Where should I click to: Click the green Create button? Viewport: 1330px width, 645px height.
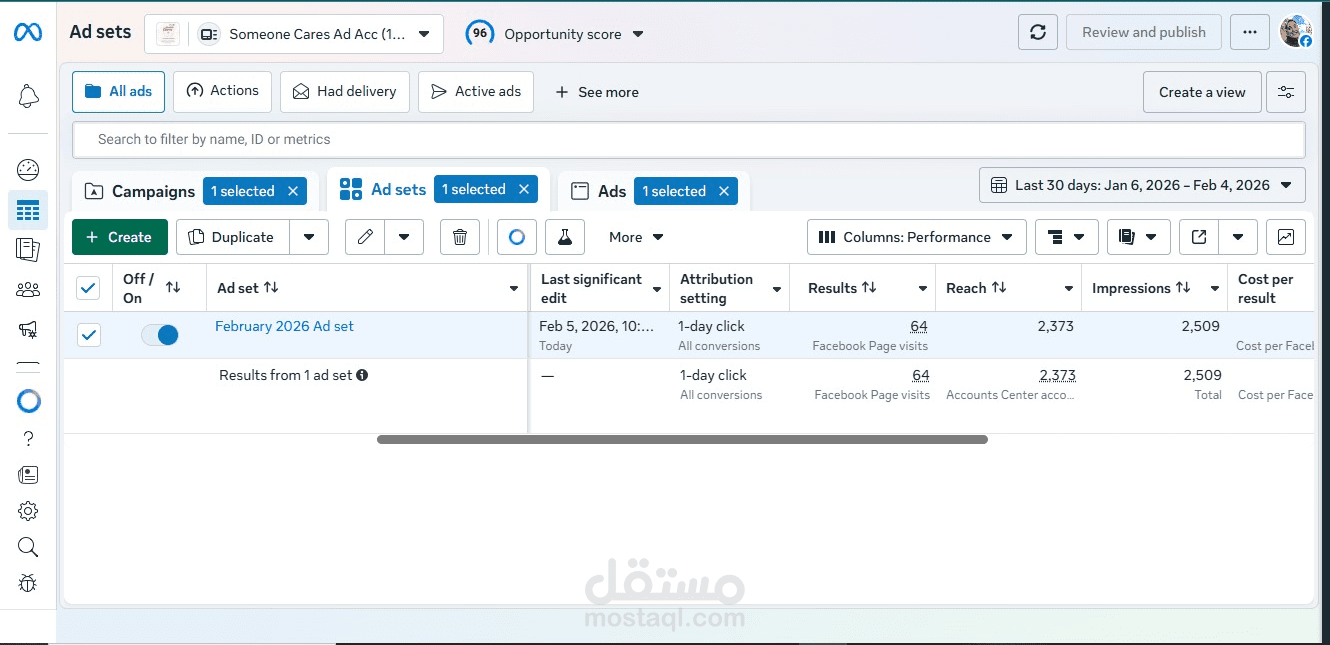pos(120,237)
